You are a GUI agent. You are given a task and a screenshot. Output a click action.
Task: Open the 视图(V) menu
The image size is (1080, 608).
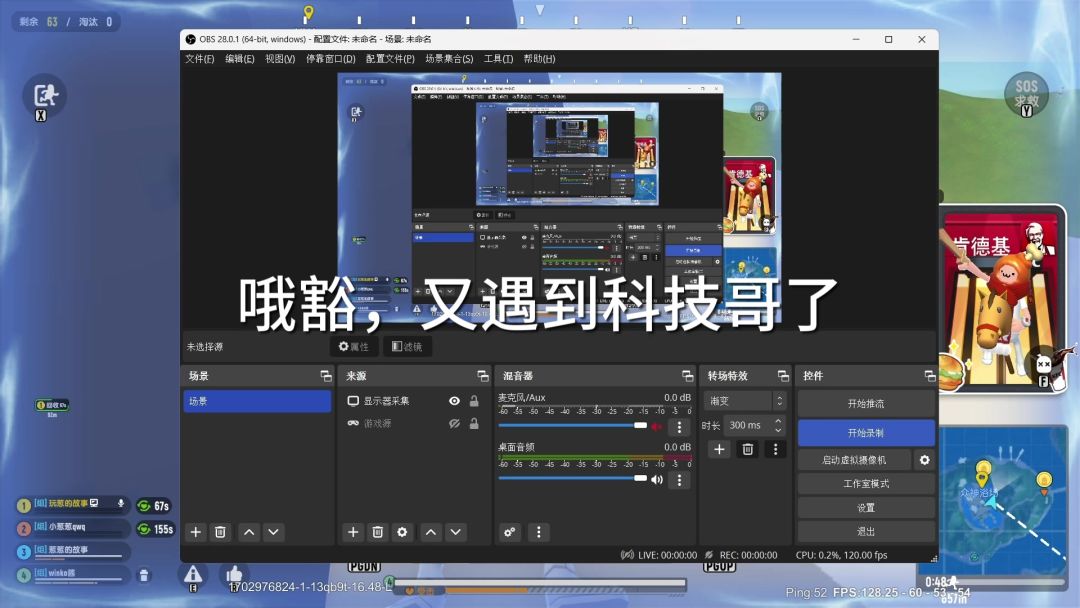[280, 59]
